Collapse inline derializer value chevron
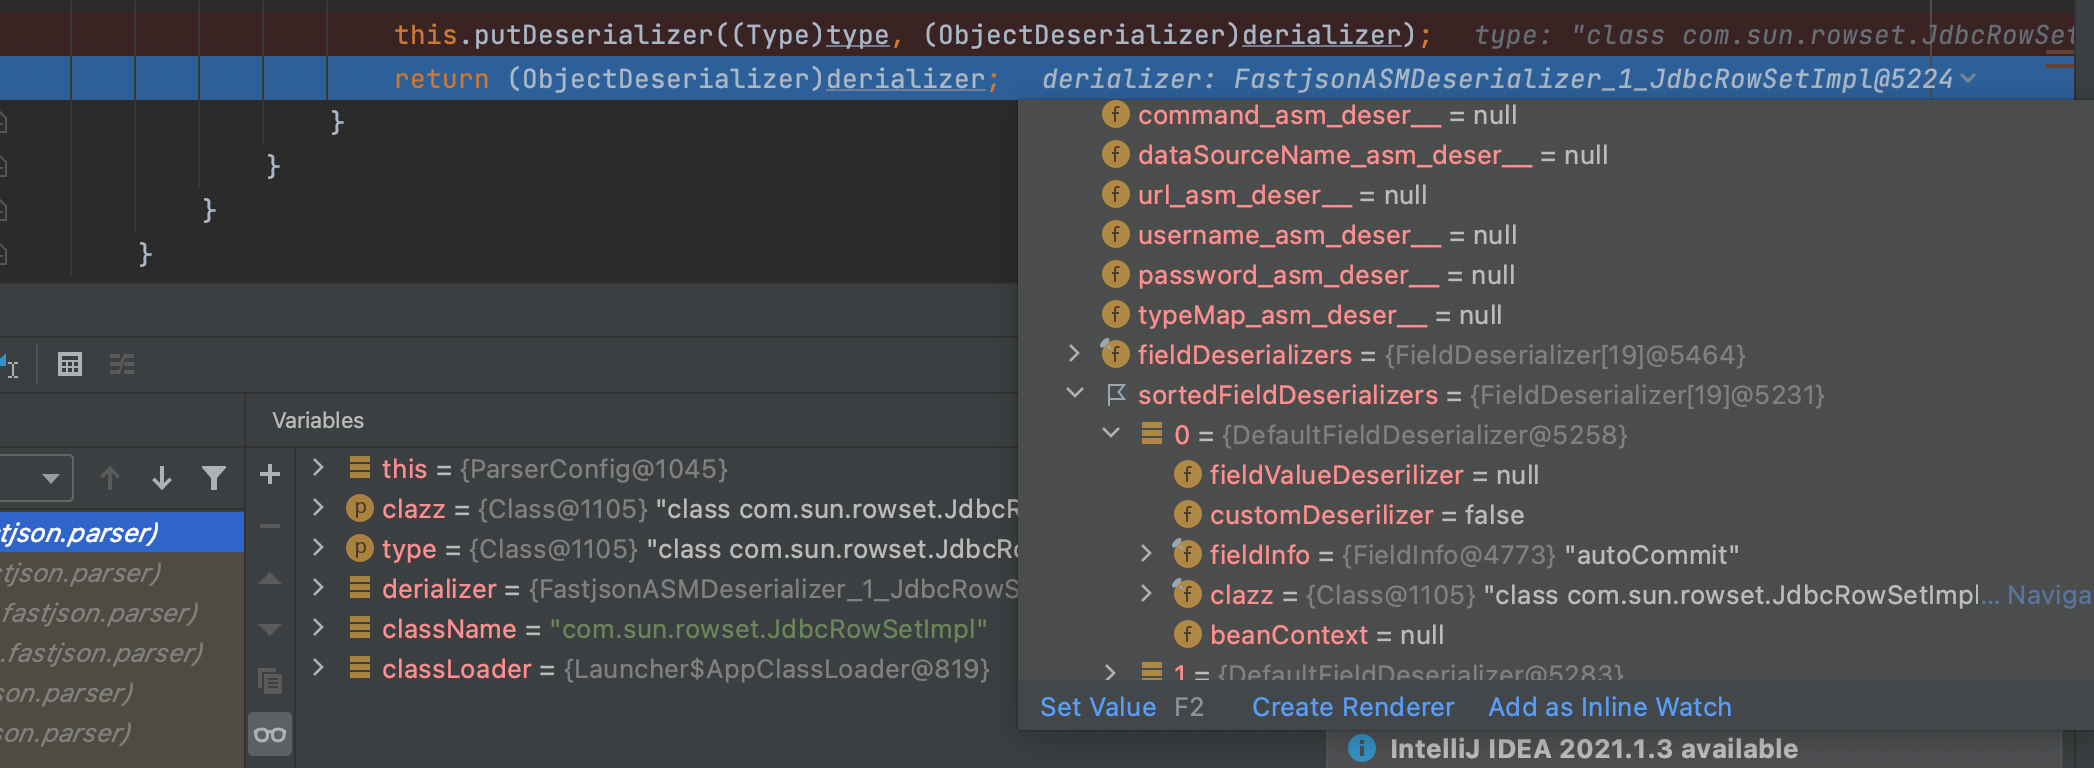 pos(1969,78)
